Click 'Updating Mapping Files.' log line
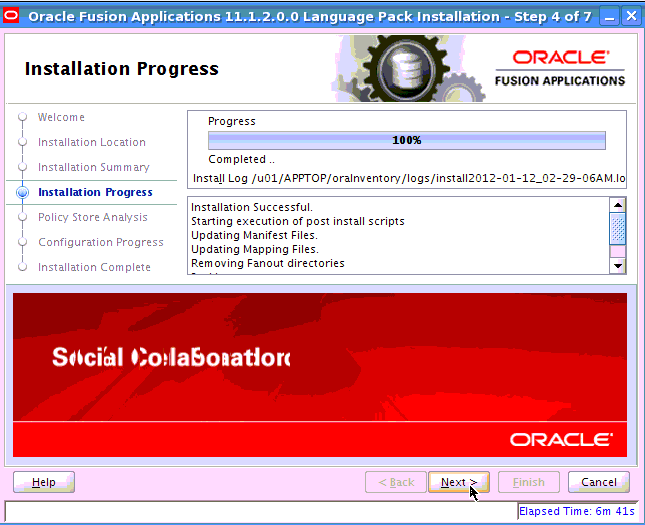The width and height of the screenshot is (645, 525). pos(255,249)
